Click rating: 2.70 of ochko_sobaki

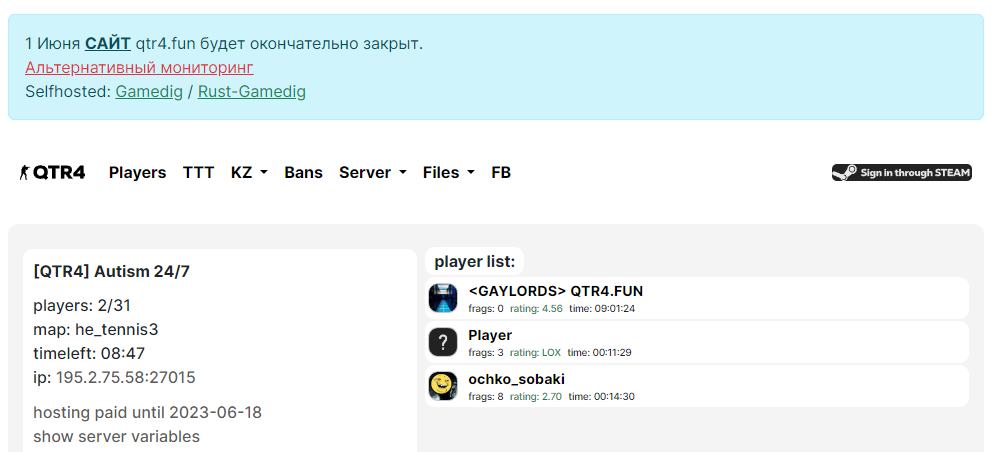pos(536,397)
